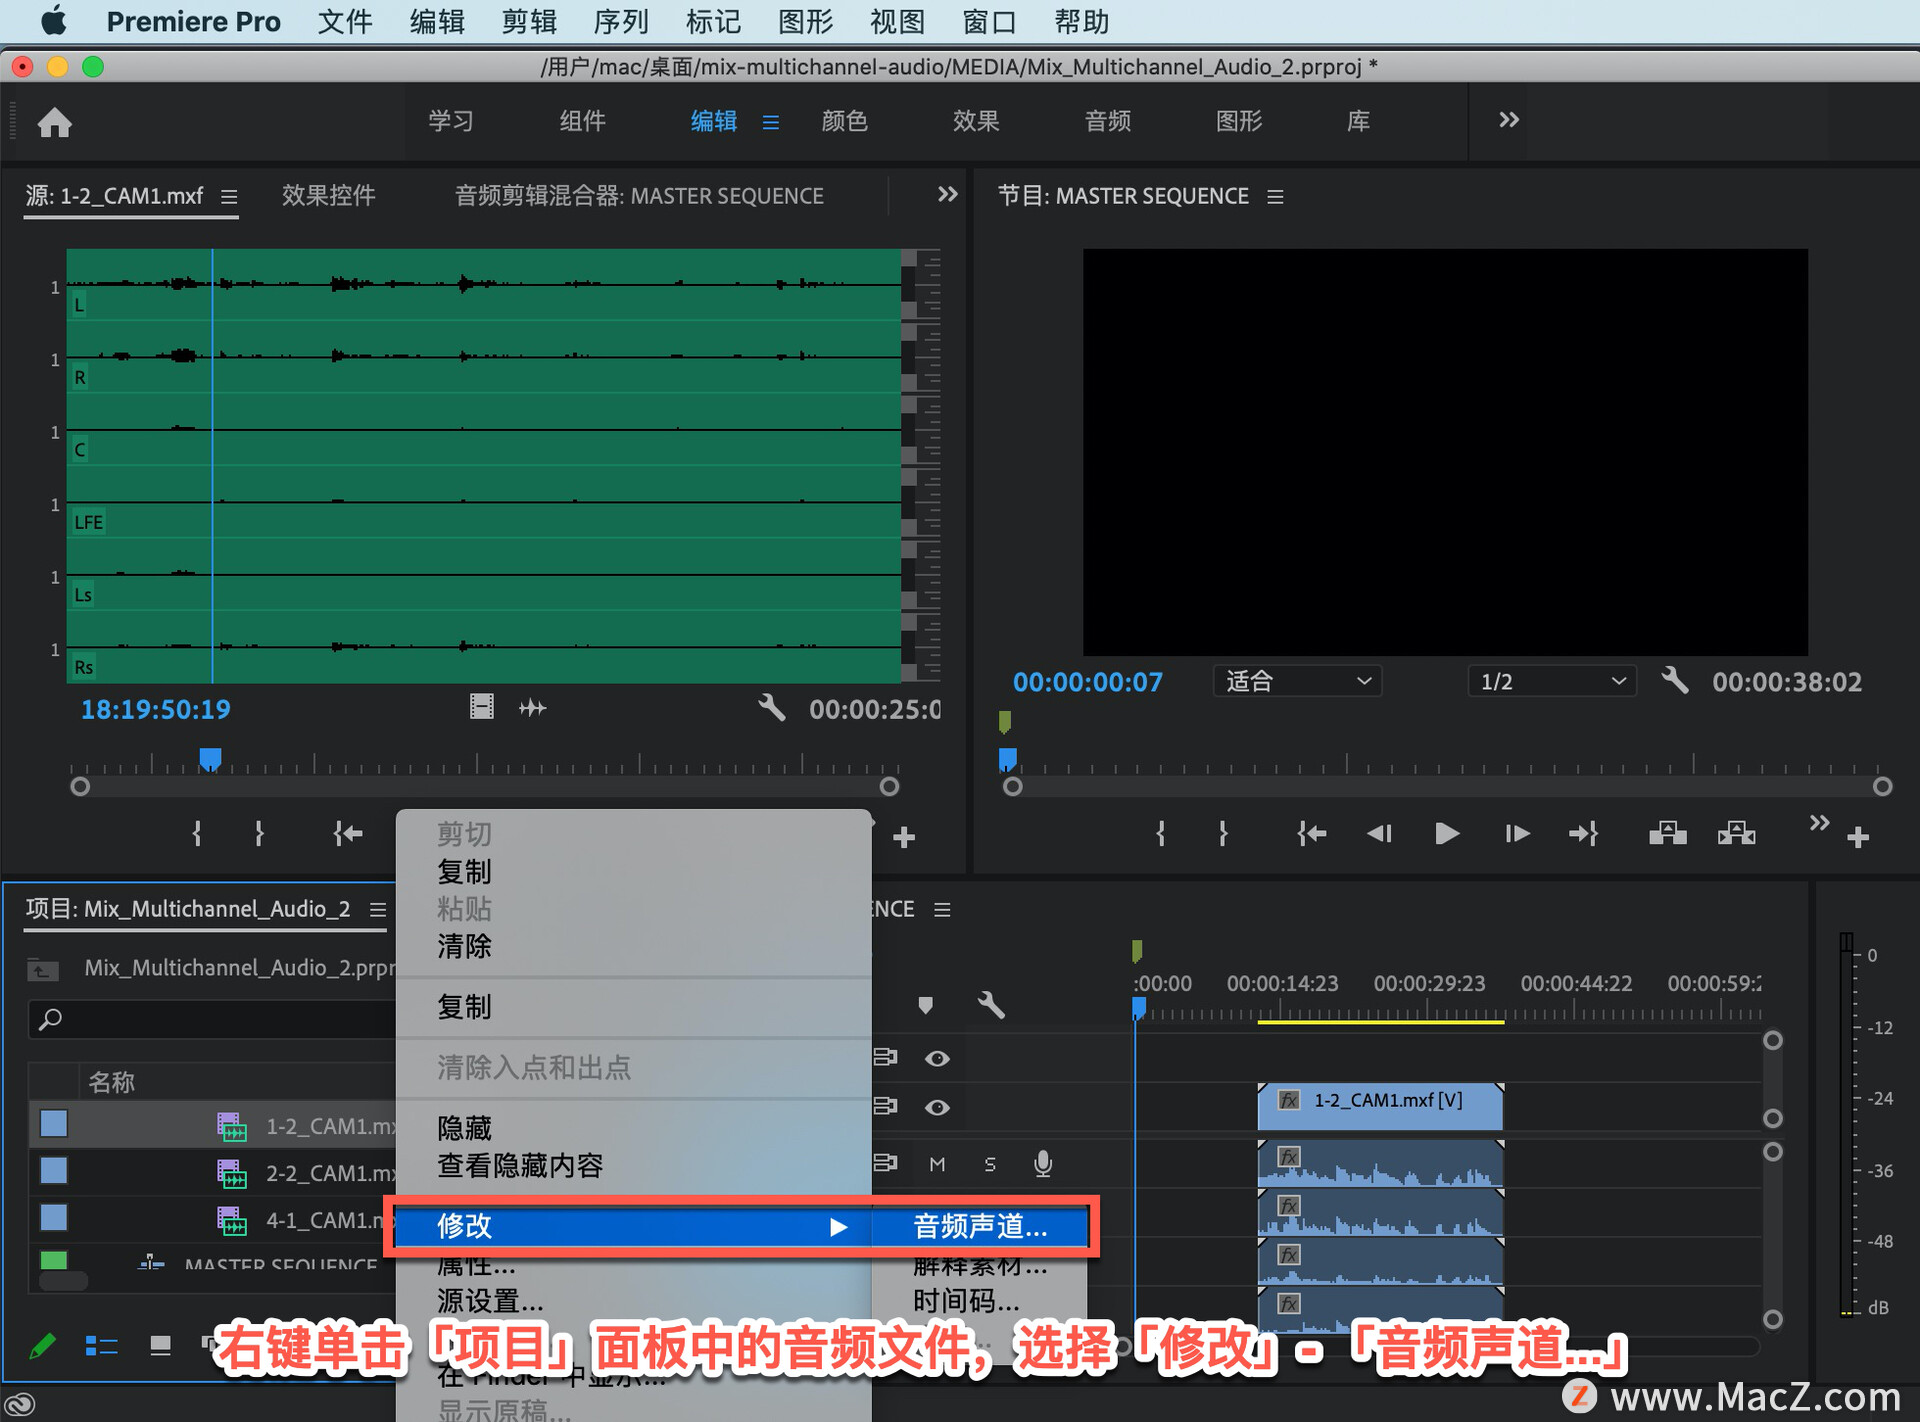Click the project panel search field
The height and width of the screenshot is (1422, 1920).
click(x=212, y=1019)
